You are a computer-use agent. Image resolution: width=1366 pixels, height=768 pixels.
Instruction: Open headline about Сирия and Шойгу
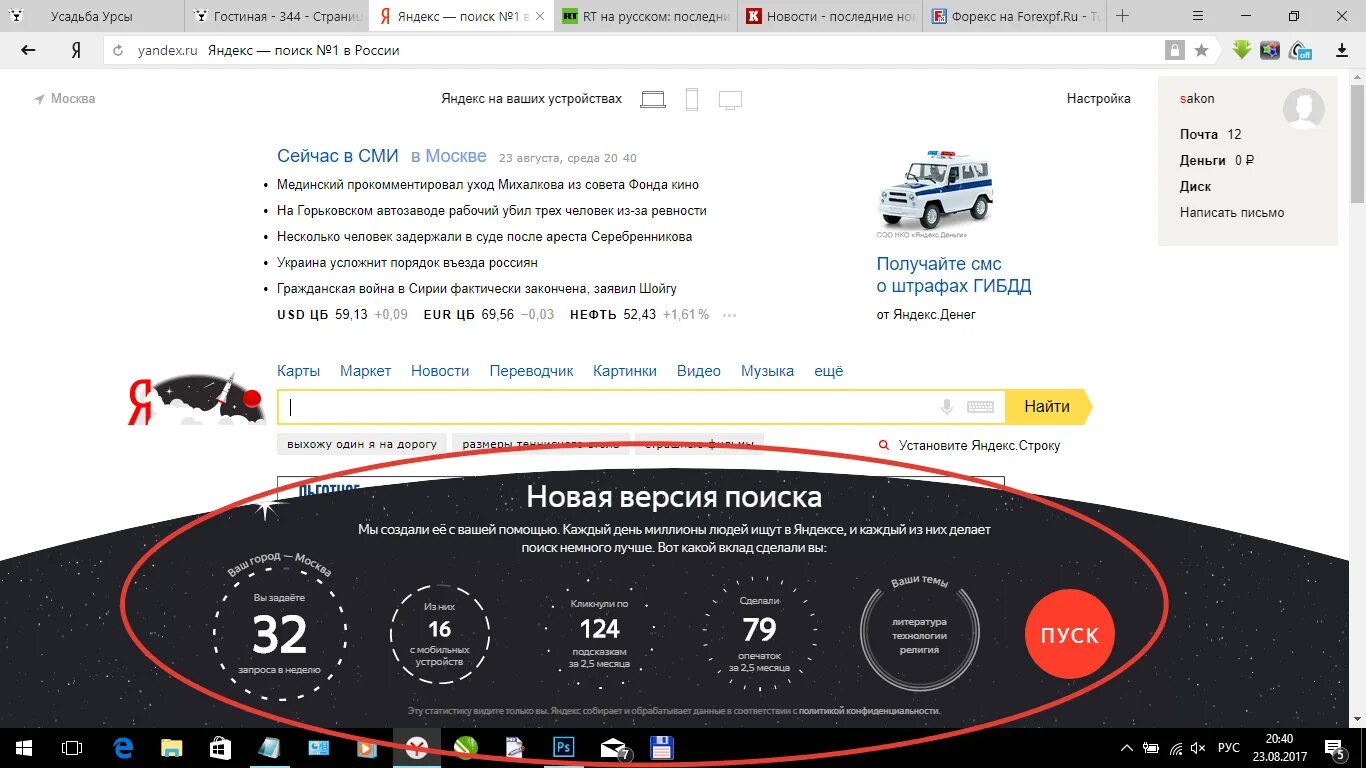click(x=477, y=289)
